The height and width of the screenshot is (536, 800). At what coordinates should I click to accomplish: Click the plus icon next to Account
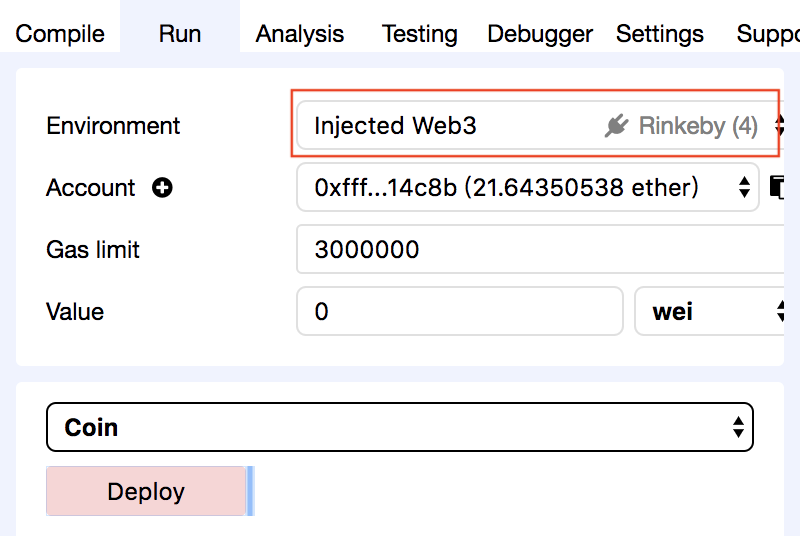162,188
